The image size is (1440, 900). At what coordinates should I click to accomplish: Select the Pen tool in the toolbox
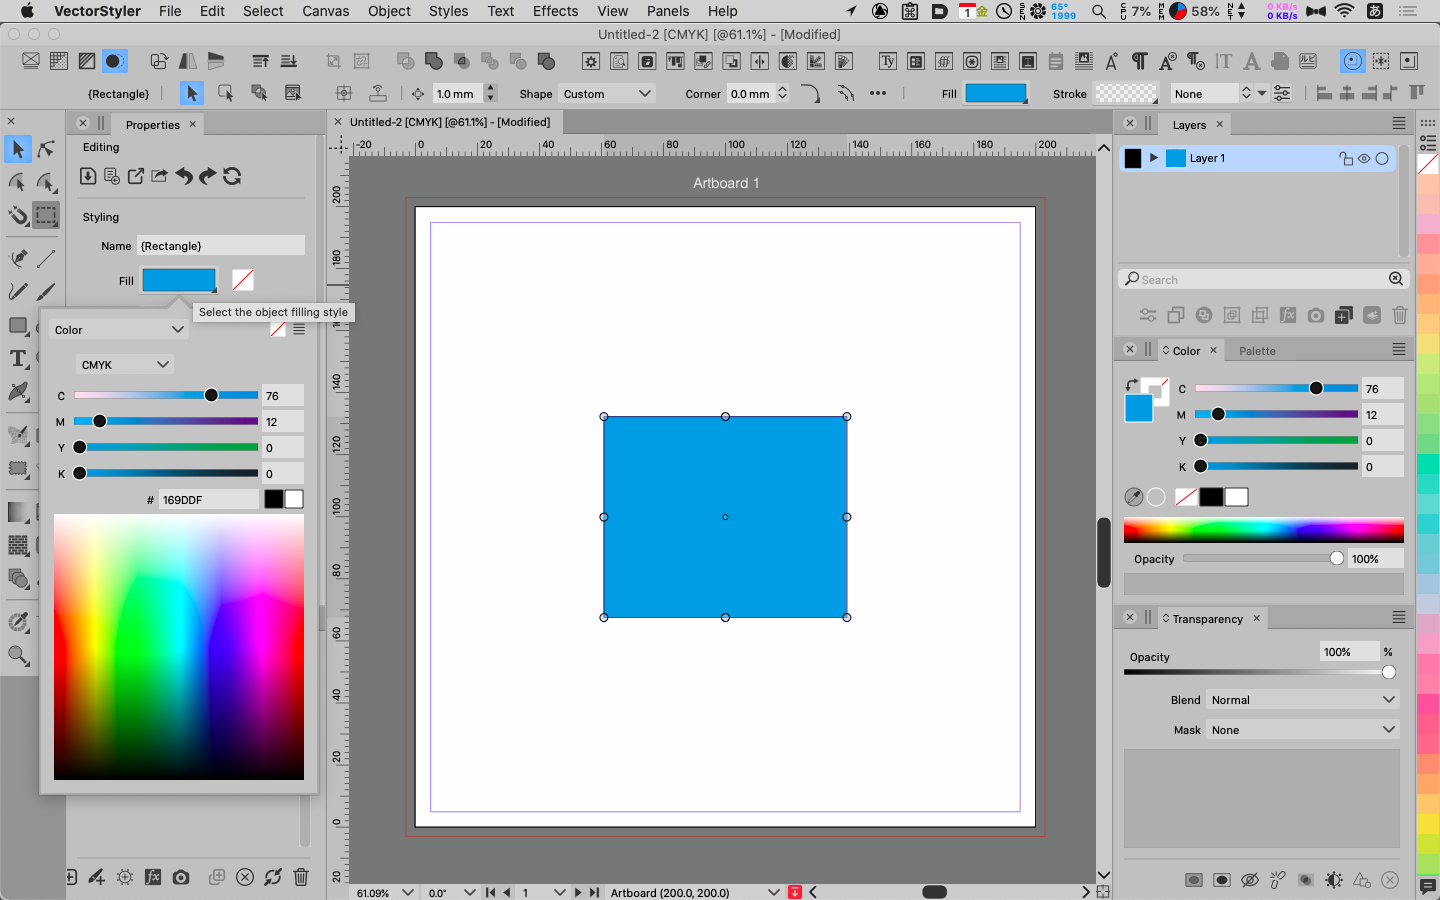[x=18, y=258]
